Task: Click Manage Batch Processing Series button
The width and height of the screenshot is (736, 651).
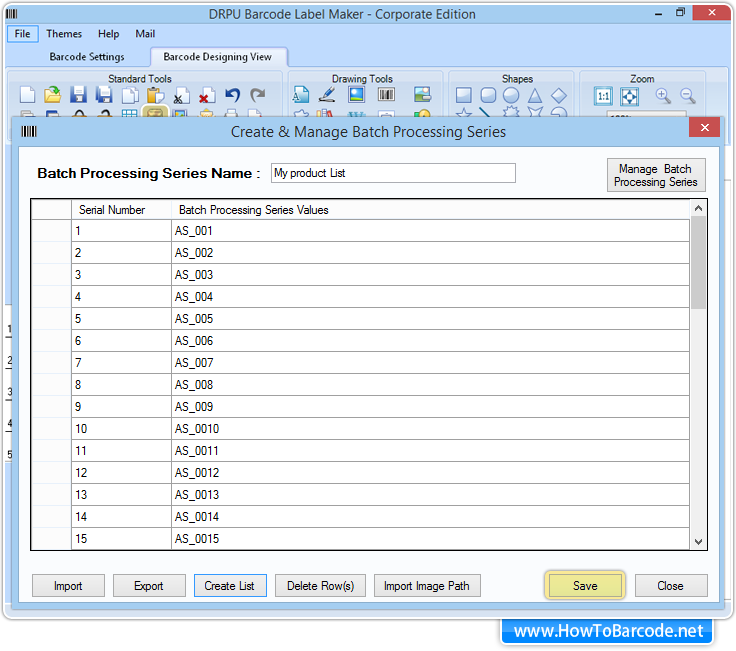Action: (x=655, y=175)
